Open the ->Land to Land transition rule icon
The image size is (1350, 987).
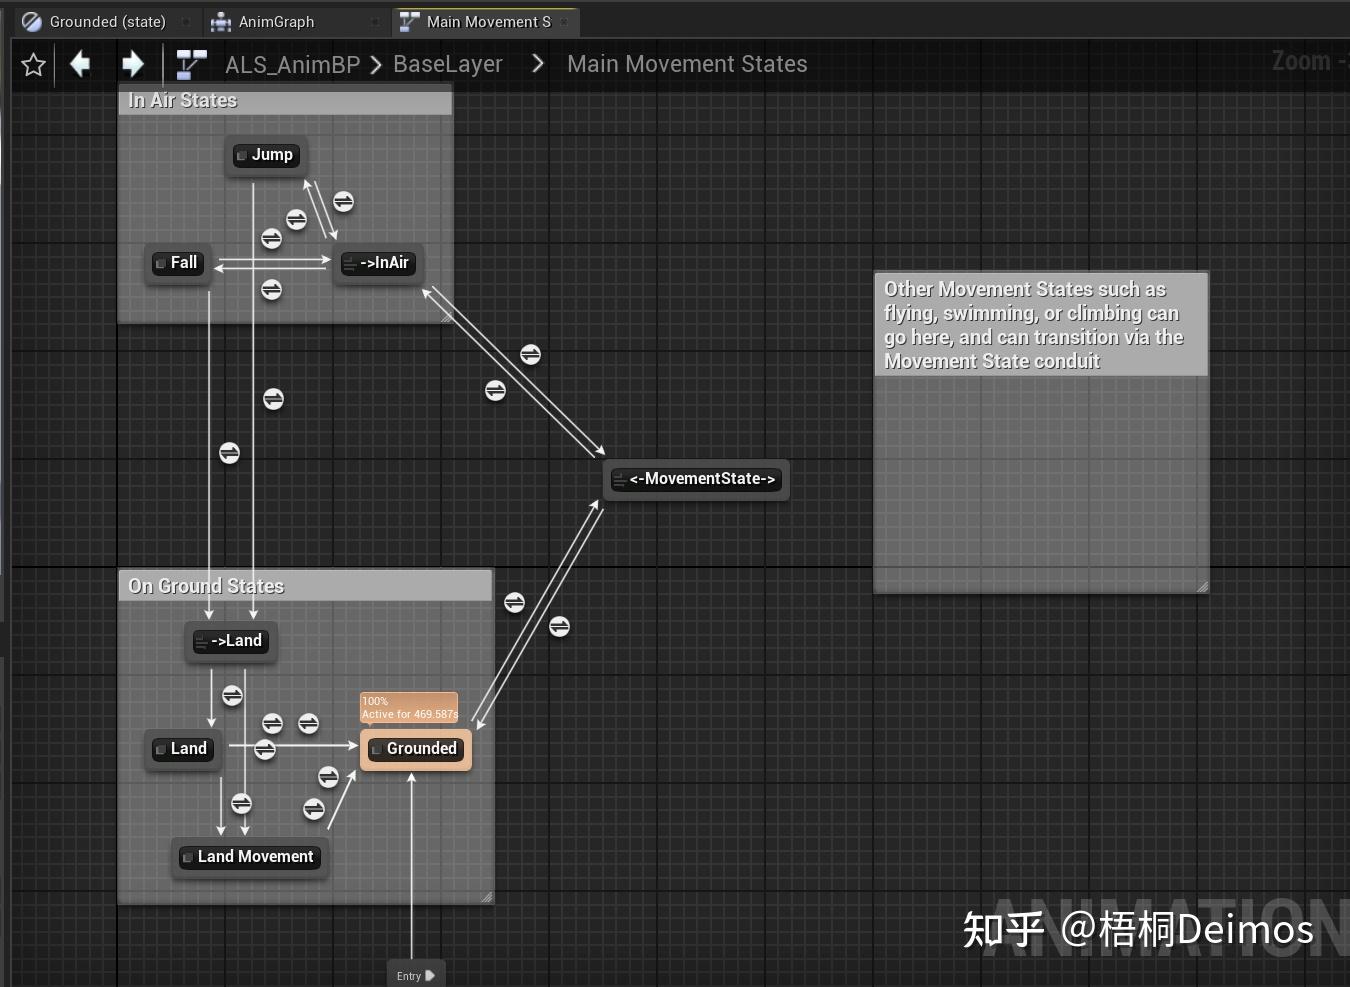[232, 695]
